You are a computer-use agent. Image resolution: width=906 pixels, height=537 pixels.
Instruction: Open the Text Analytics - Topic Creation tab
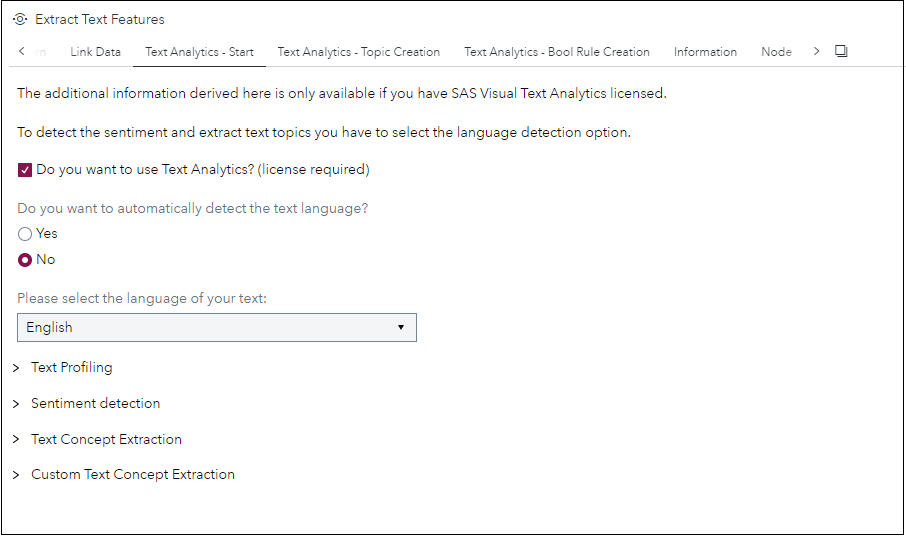359,51
